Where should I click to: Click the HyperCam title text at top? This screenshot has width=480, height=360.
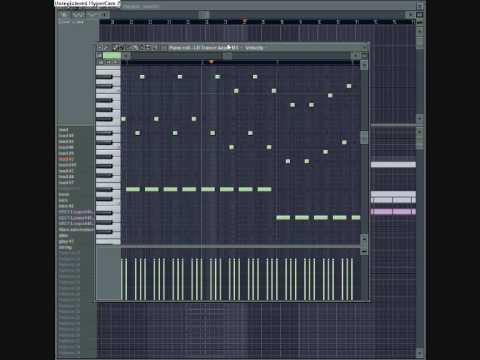(88, 3)
